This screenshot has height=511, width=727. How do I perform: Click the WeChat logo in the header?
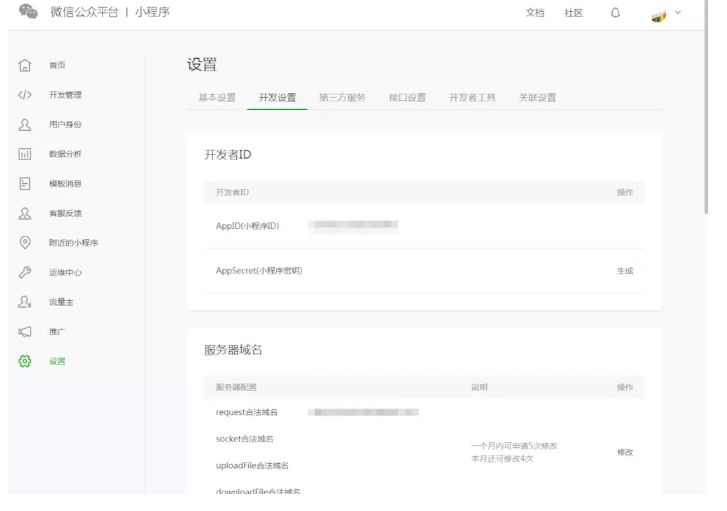point(27,11)
